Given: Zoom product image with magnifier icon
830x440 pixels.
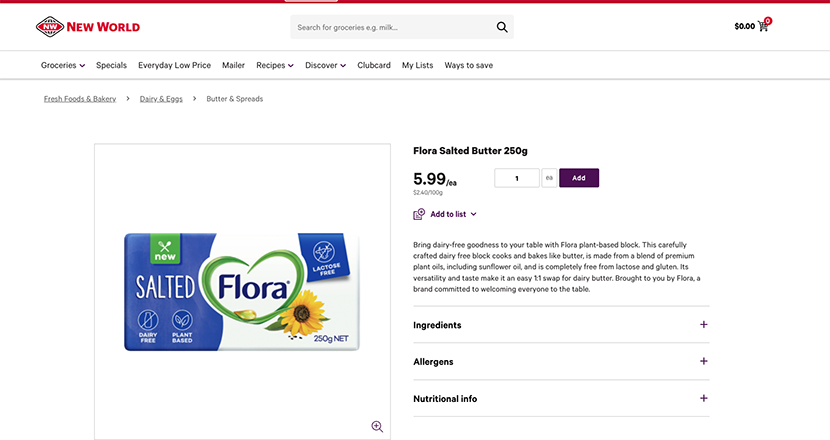Looking at the screenshot, I should pos(377,426).
